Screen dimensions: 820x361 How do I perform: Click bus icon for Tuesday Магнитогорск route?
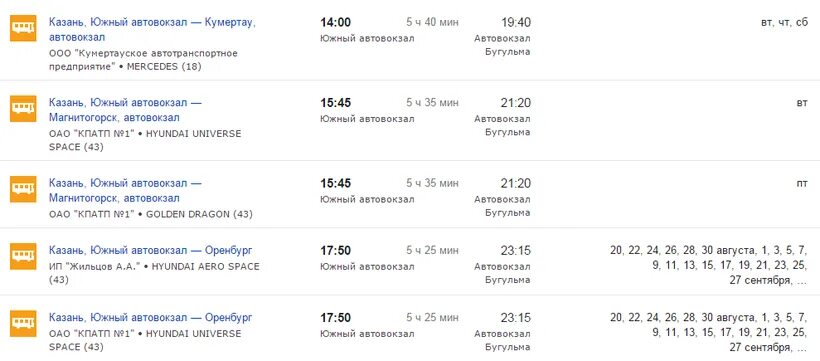point(23,108)
